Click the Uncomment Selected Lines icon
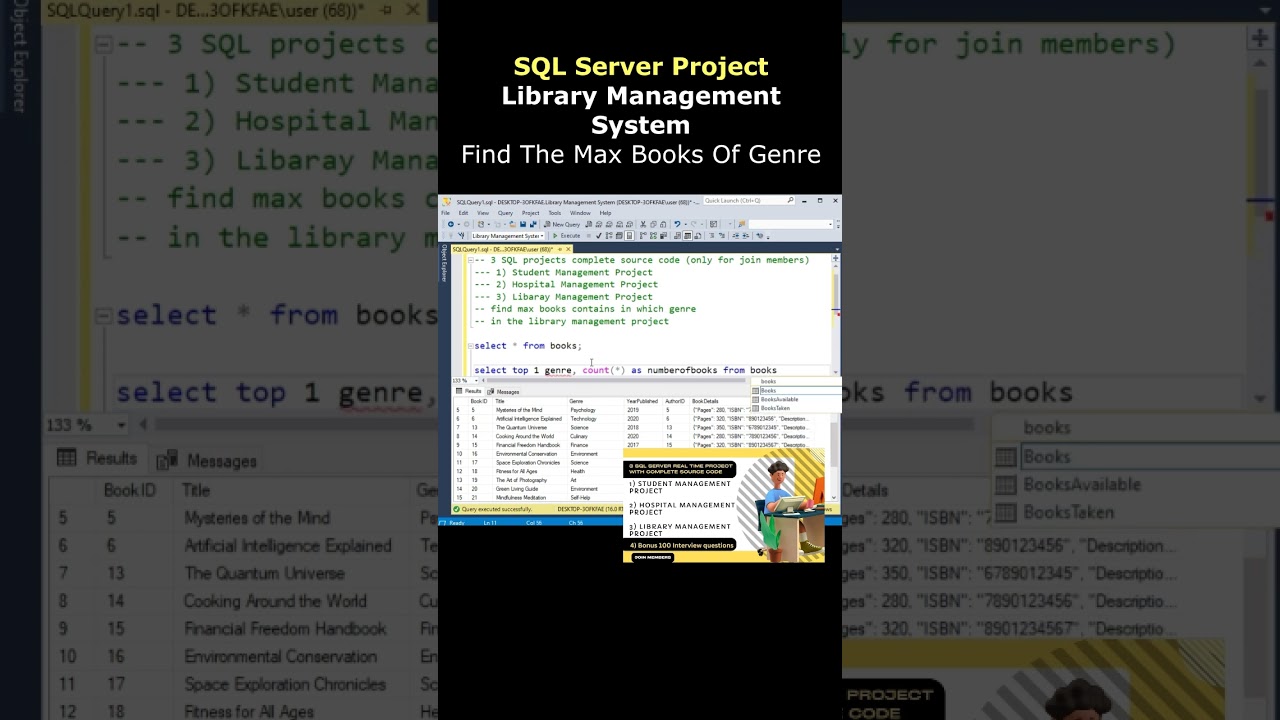The image size is (1280, 720). tap(722, 236)
